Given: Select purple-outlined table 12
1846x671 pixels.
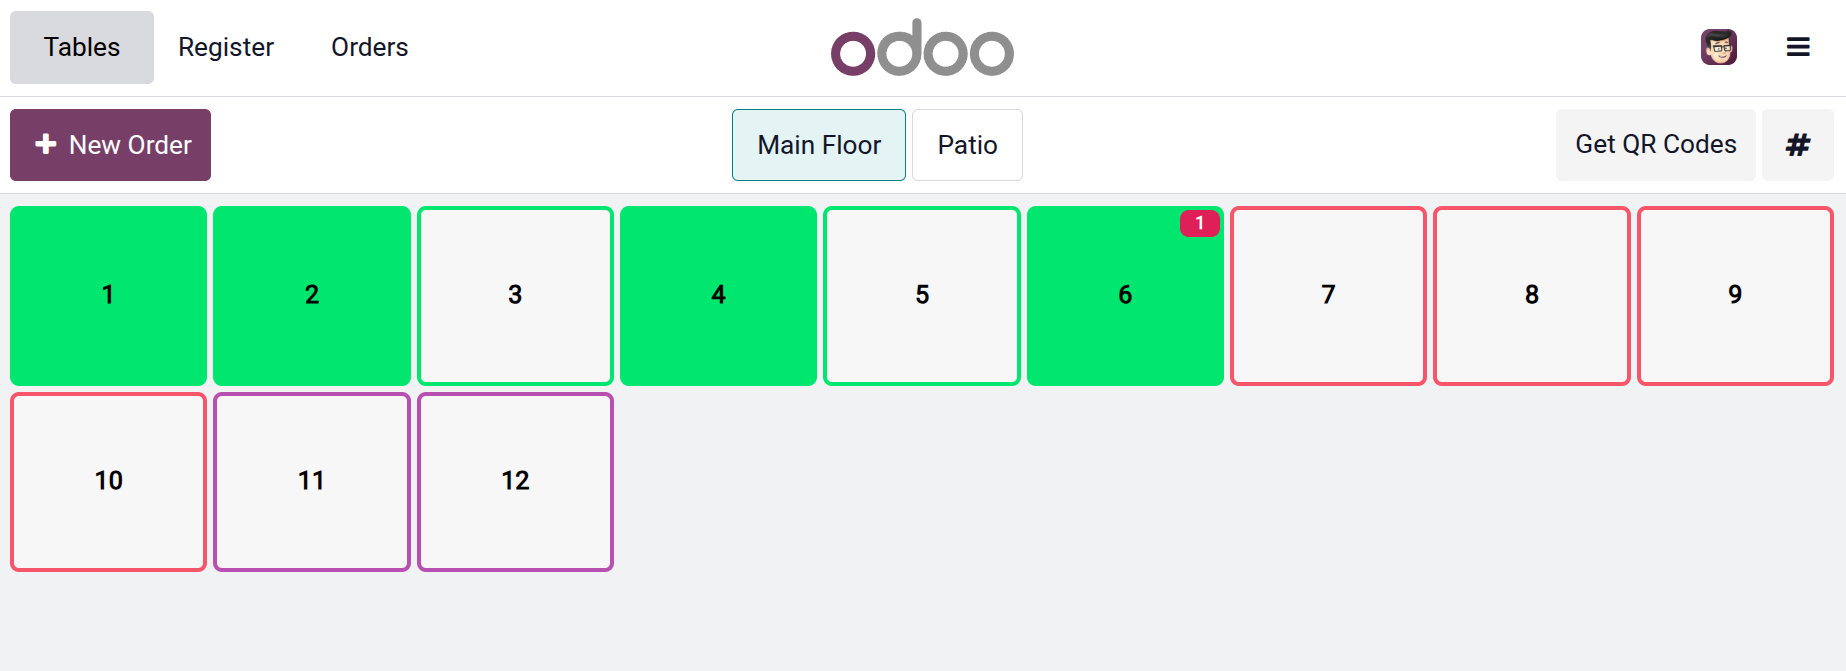Looking at the screenshot, I should click(515, 481).
